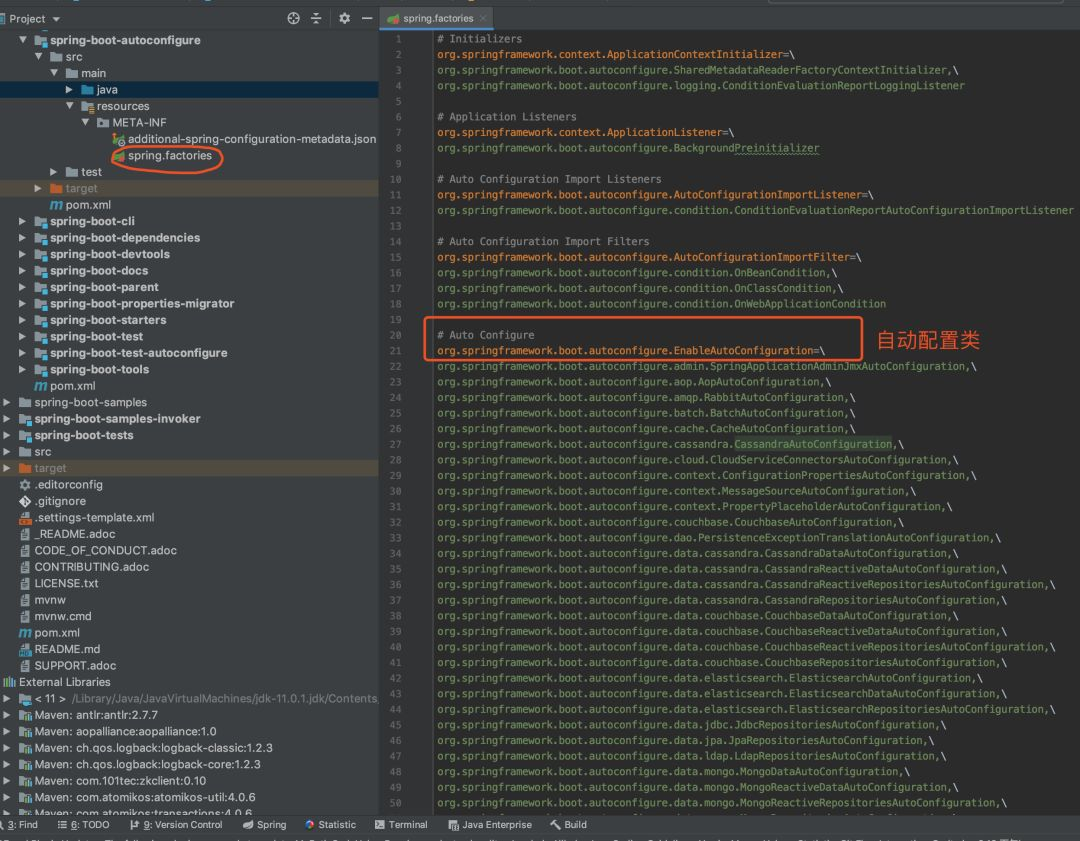Select the spring-boot-test-autoconfigure module
This screenshot has height=841, width=1080.
138,353
